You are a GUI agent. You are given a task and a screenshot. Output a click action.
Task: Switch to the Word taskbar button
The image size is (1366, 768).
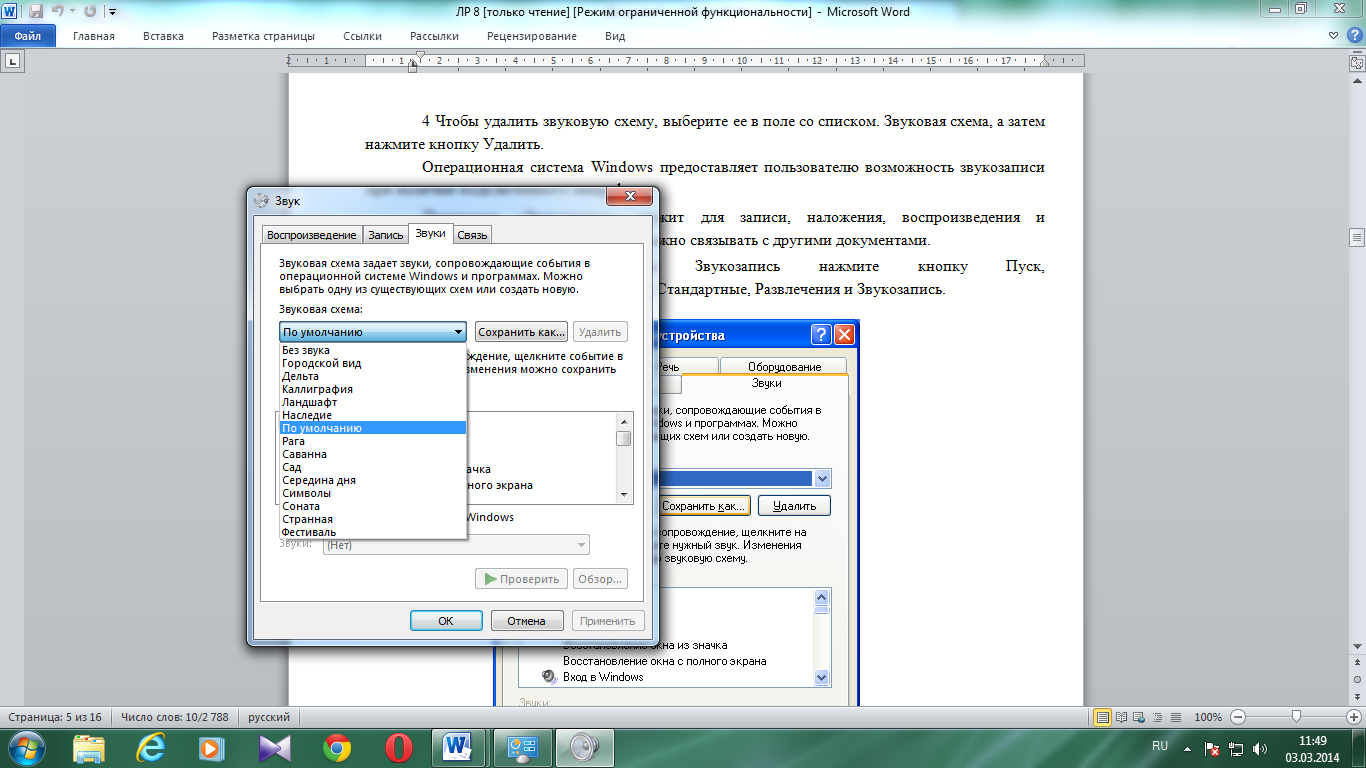point(460,748)
